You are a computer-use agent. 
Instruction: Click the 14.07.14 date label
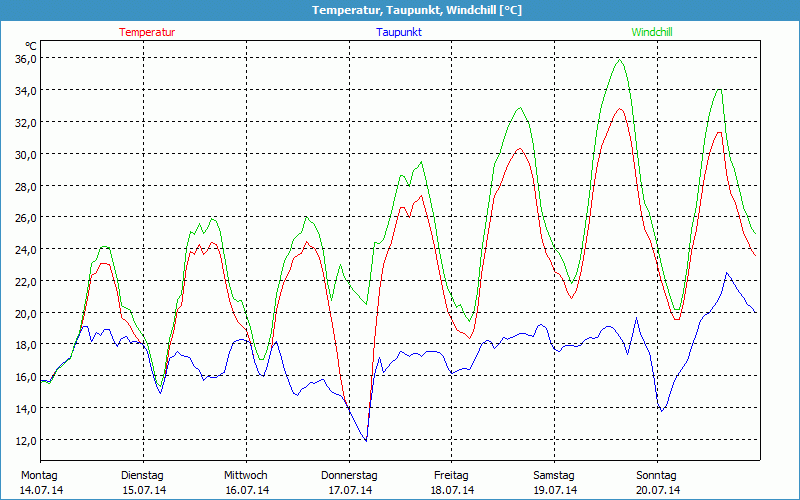pos(41,490)
